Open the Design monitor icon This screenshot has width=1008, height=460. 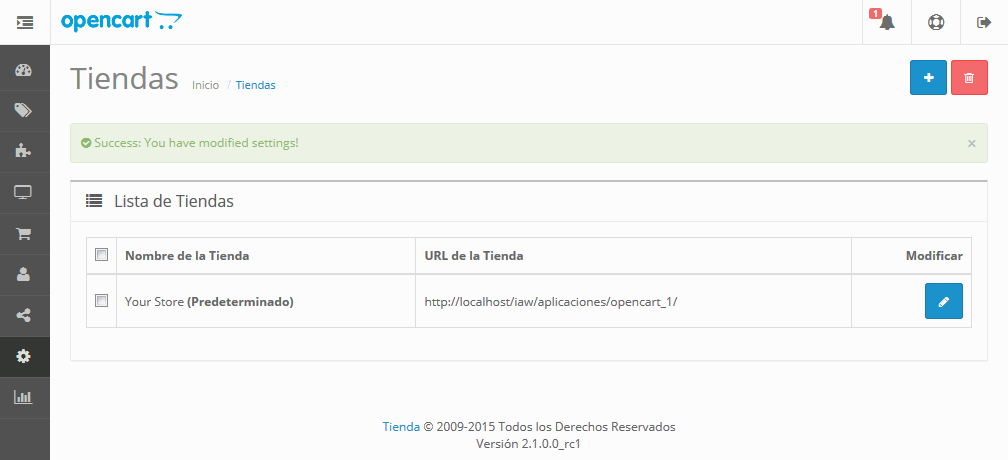[24, 193]
